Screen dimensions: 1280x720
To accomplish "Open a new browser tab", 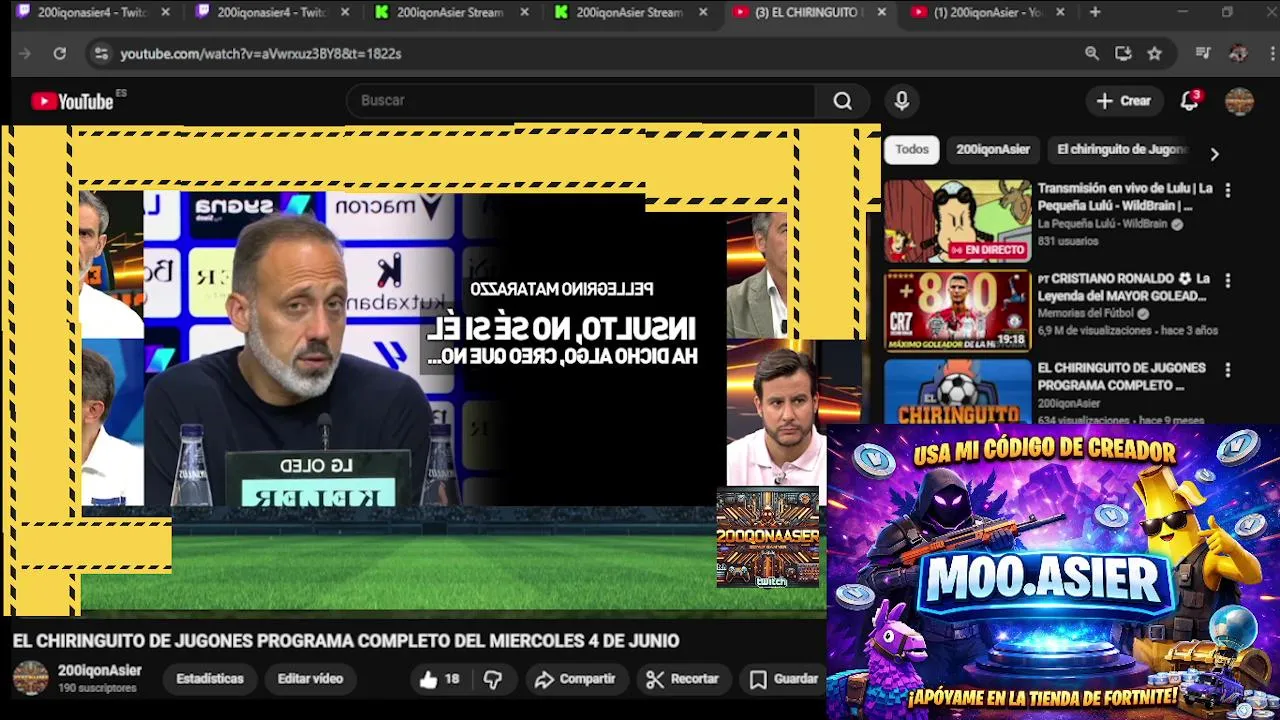I will coord(1095,12).
